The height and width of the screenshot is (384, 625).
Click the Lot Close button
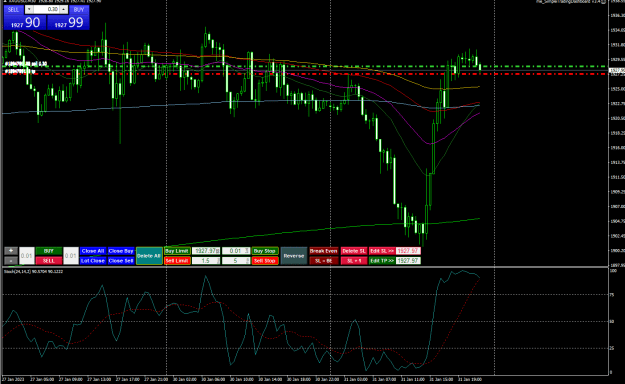click(x=93, y=261)
